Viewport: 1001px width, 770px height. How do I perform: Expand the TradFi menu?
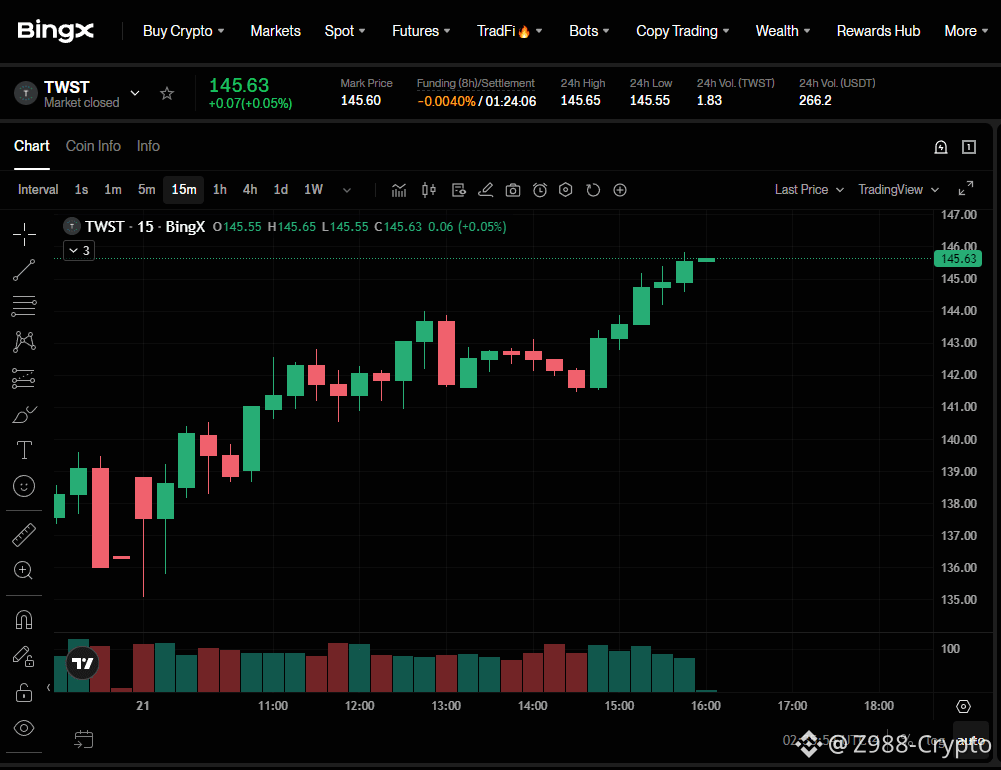509,31
